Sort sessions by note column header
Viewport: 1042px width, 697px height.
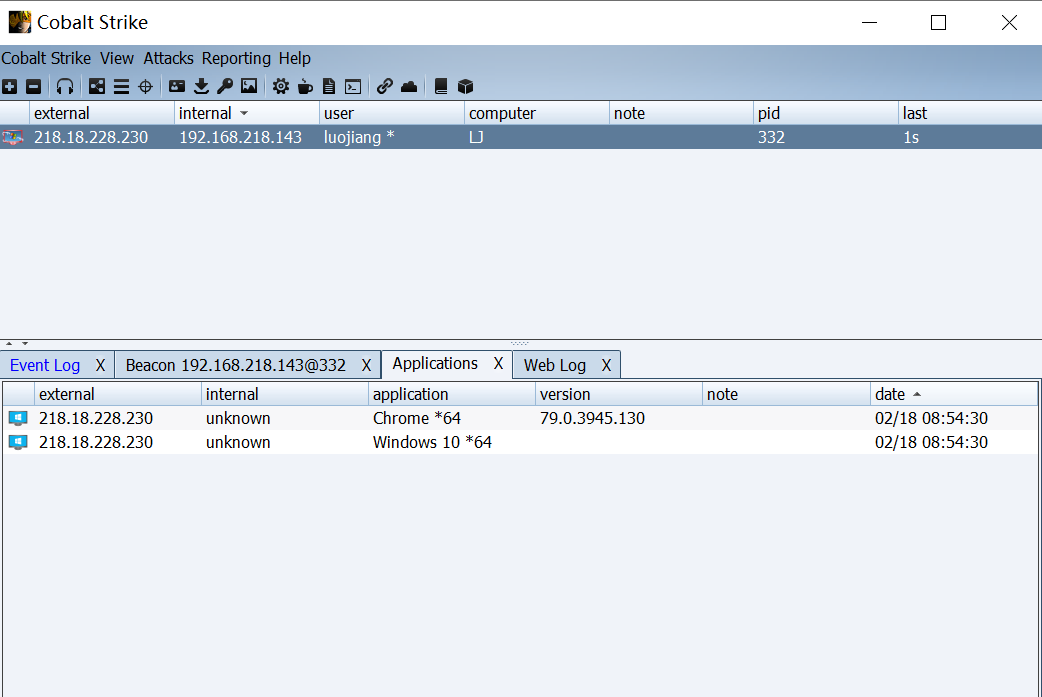(x=681, y=114)
